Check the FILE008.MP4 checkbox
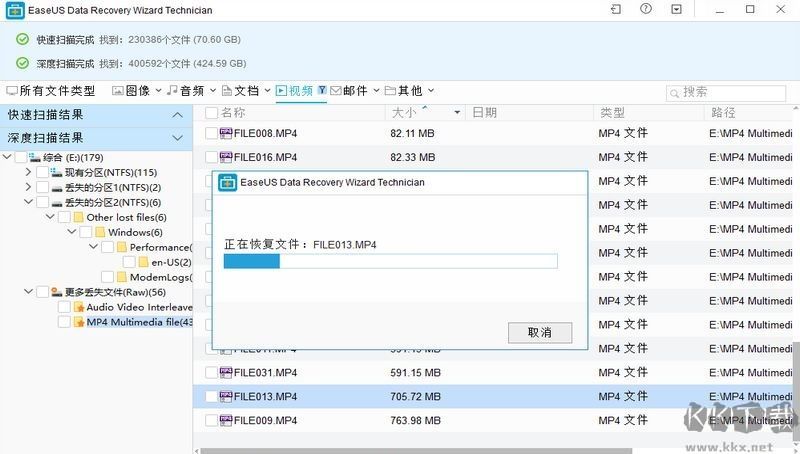Screen dimensions: 800x454 coord(211,133)
